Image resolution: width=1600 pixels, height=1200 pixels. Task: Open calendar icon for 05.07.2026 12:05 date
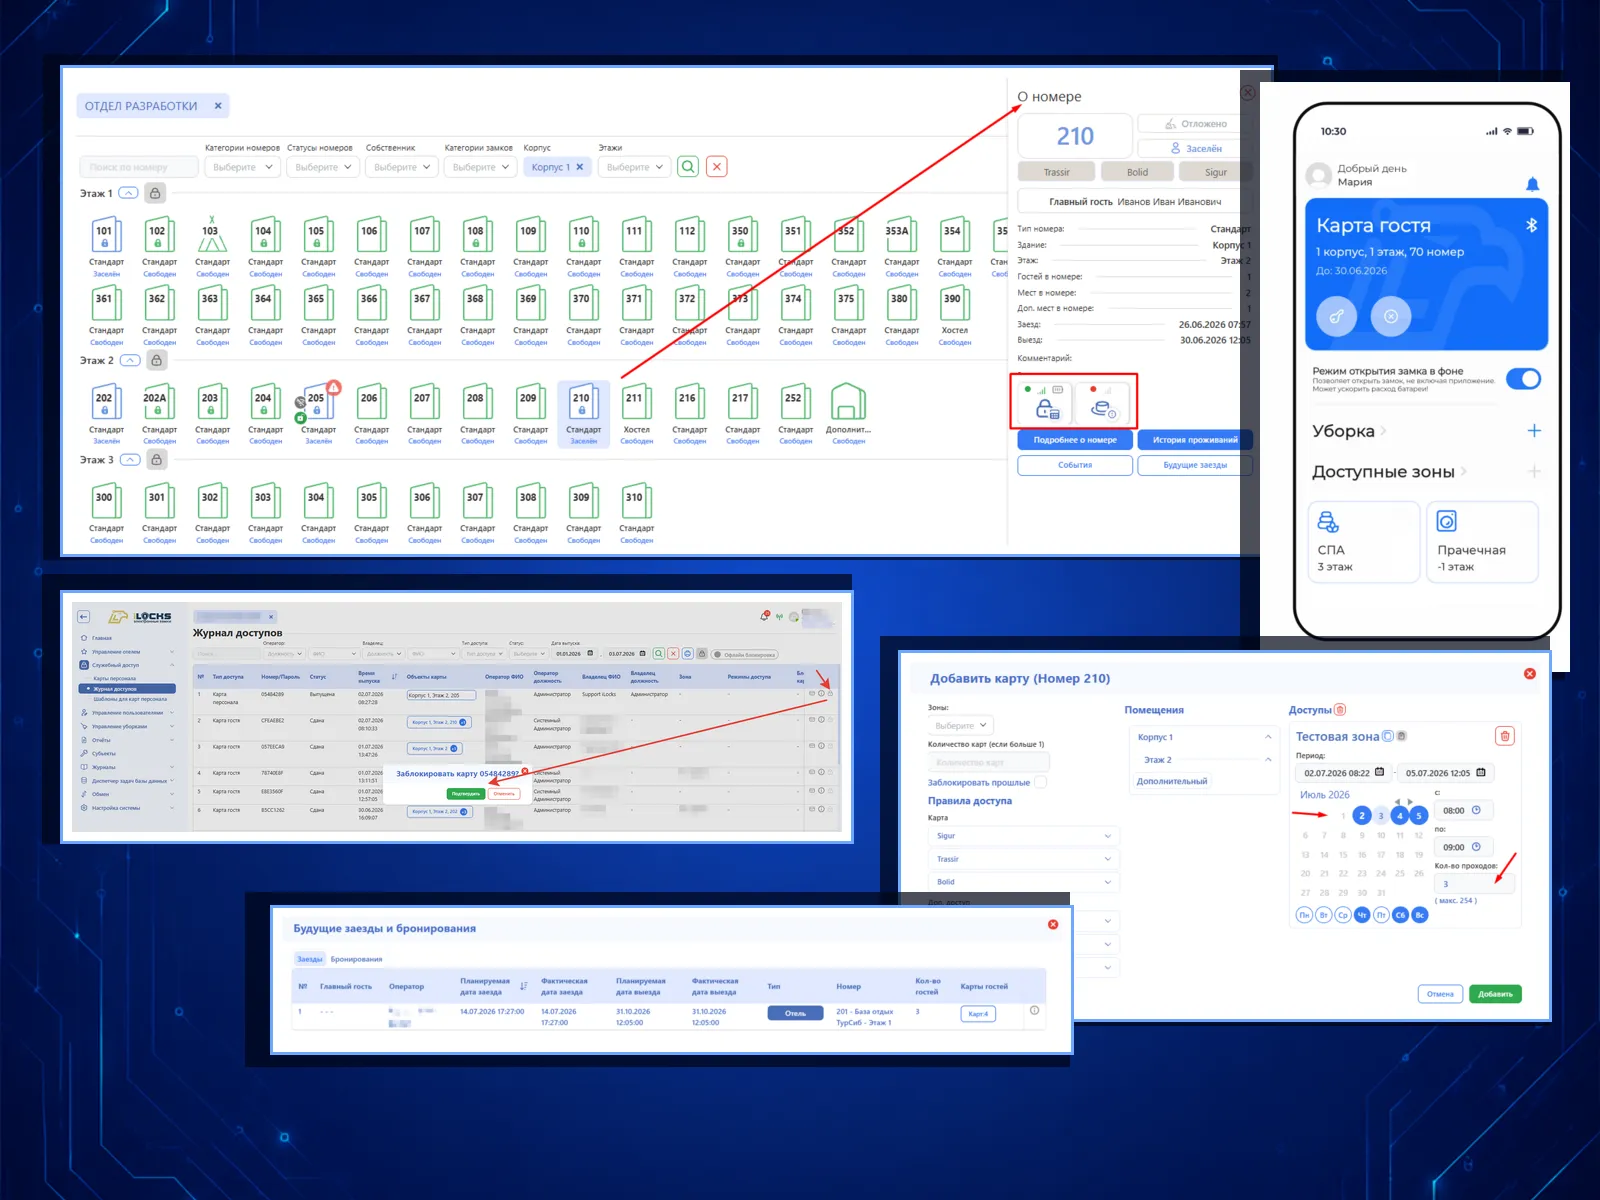coord(1481,772)
